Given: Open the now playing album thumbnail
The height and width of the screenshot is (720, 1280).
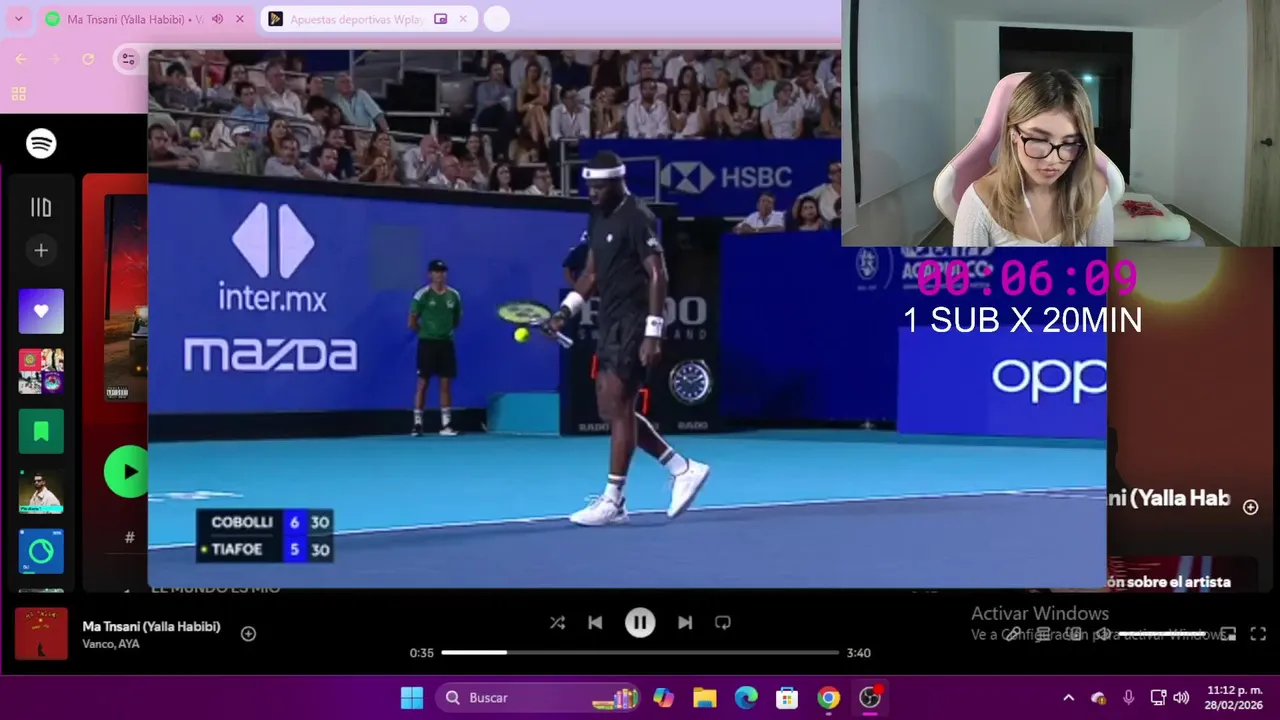Looking at the screenshot, I should pos(41,633).
